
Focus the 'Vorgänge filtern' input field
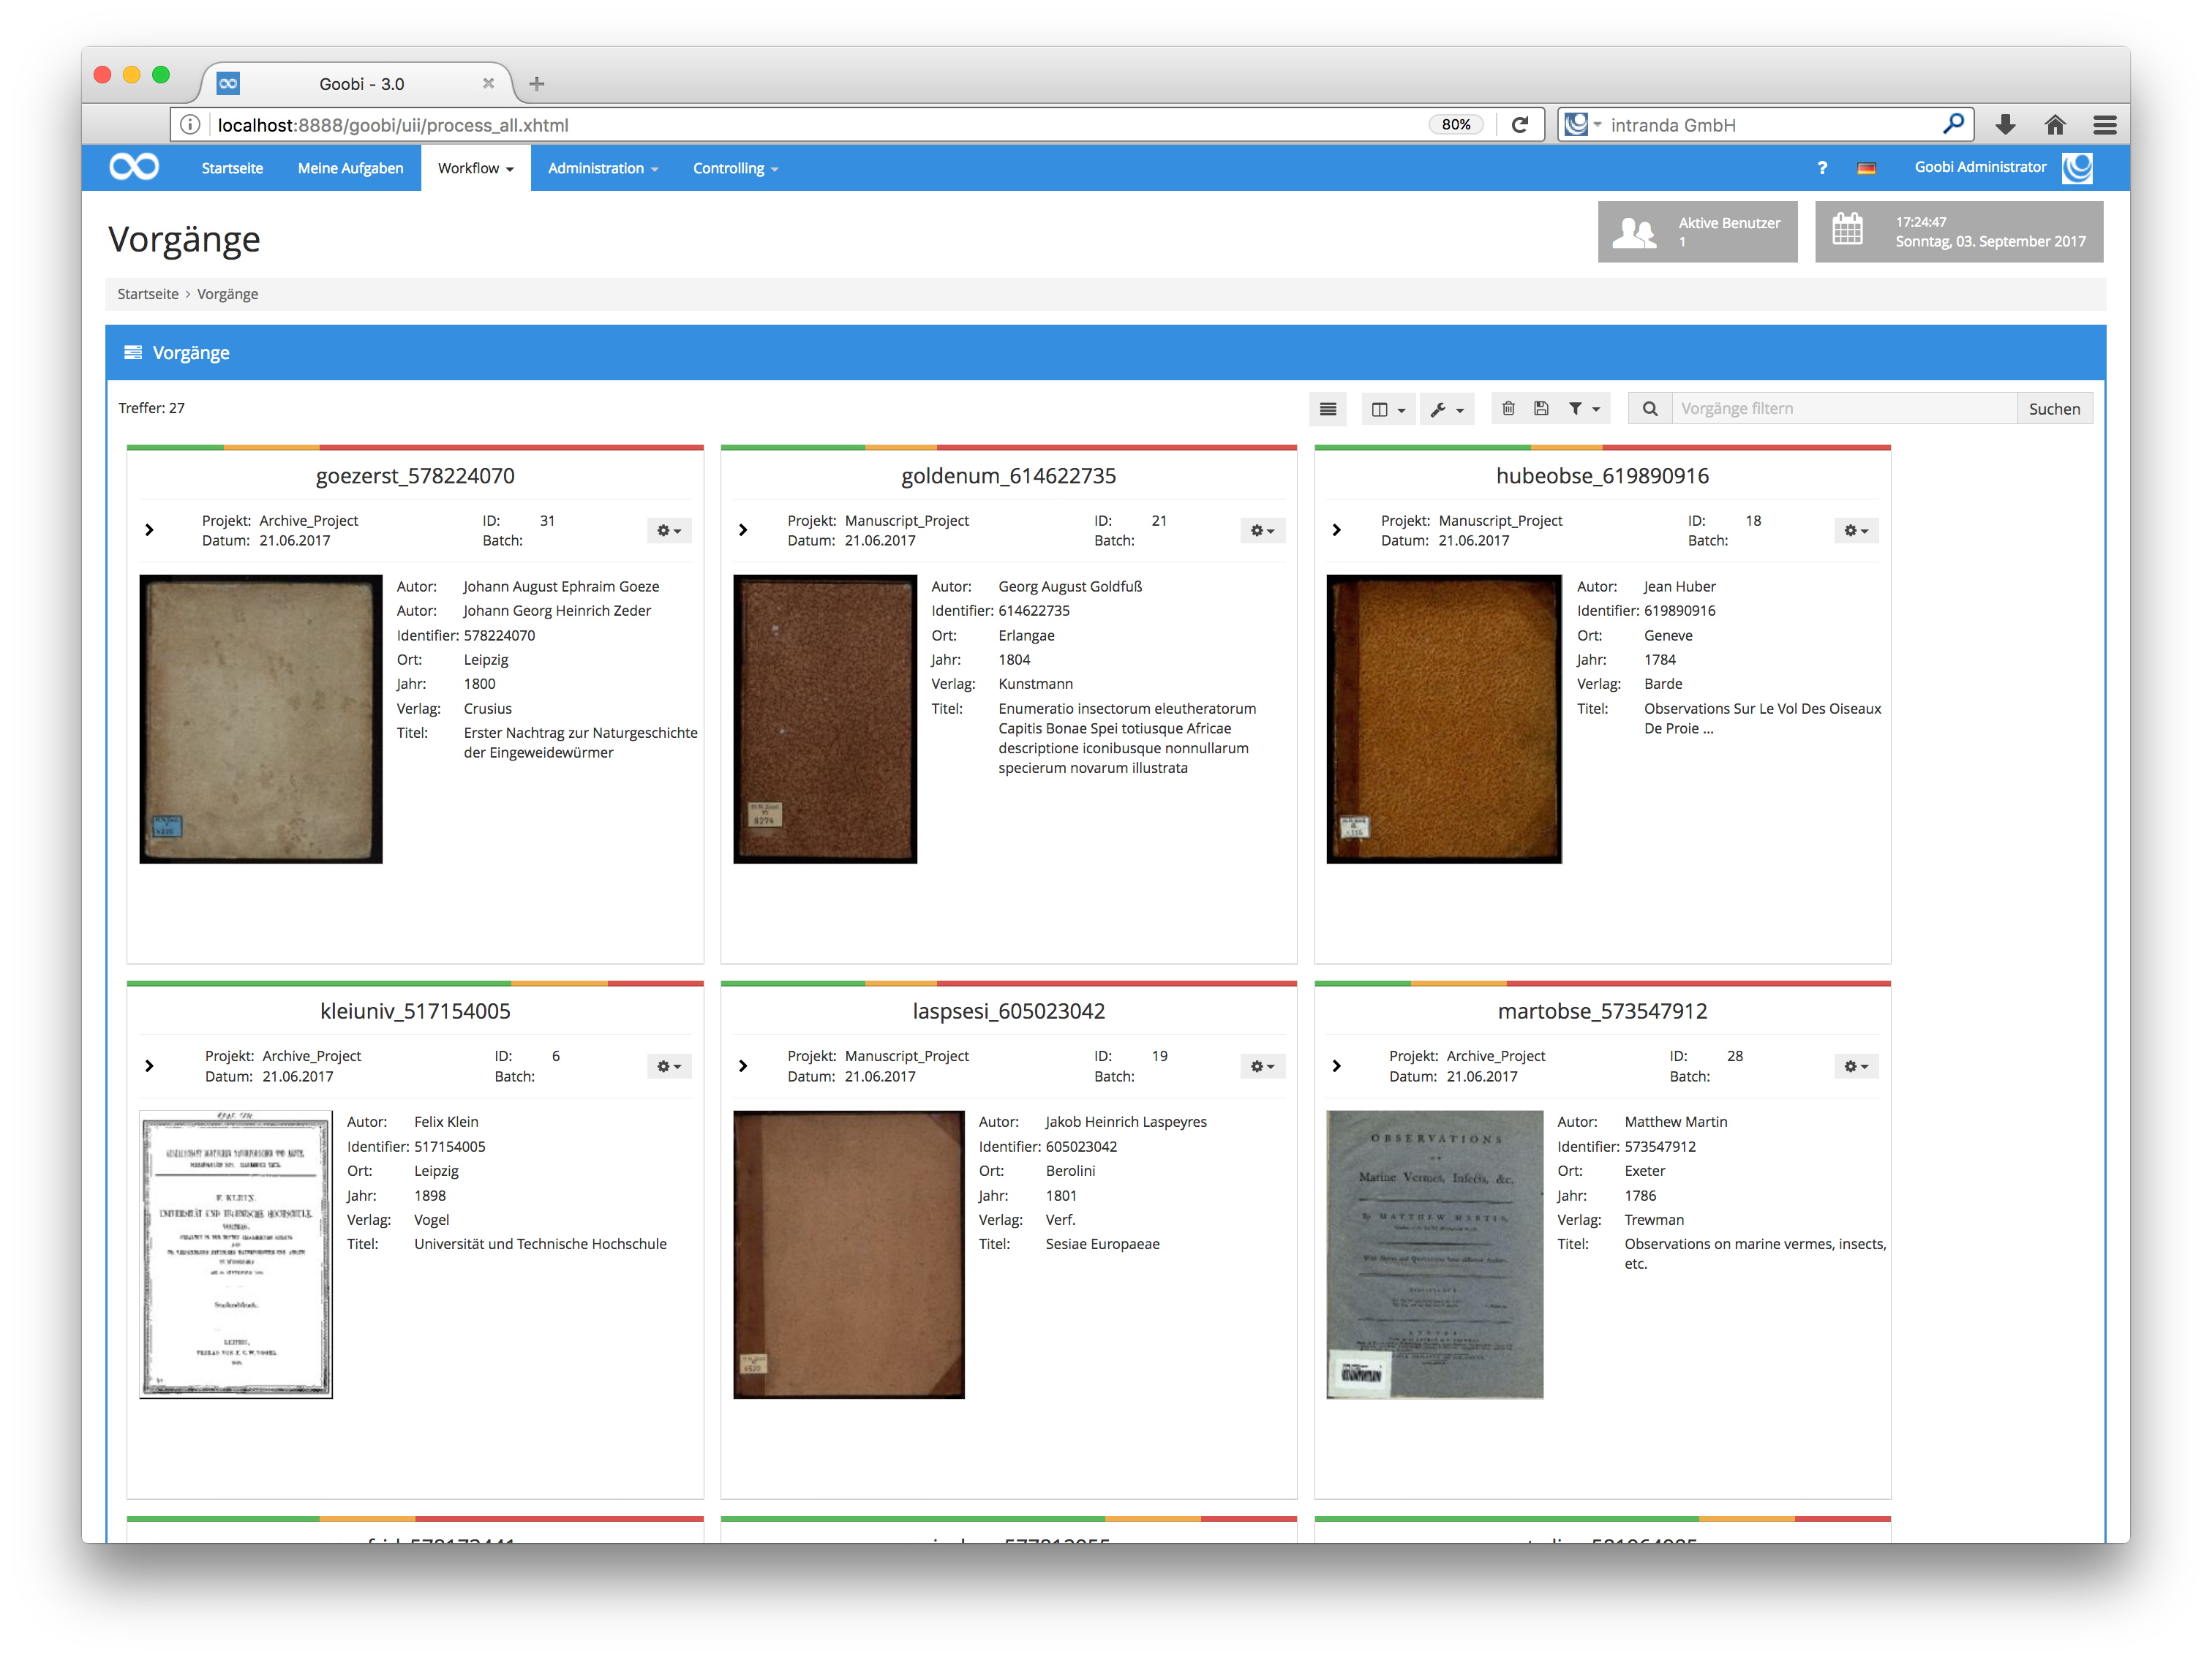pyautogui.click(x=1844, y=409)
